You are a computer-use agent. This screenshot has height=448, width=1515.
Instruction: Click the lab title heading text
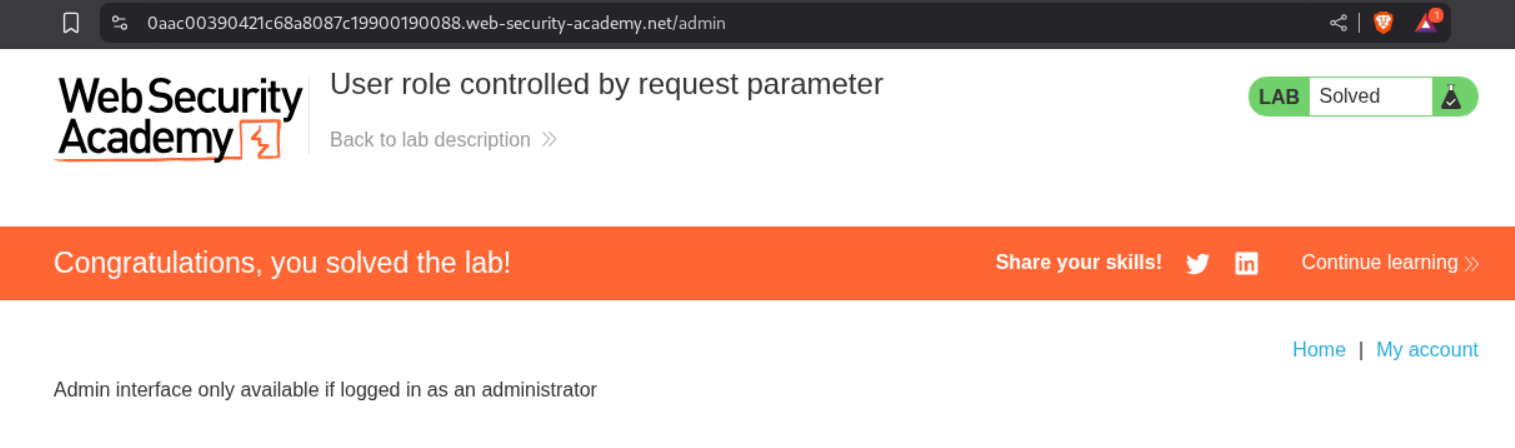pyautogui.click(x=606, y=85)
